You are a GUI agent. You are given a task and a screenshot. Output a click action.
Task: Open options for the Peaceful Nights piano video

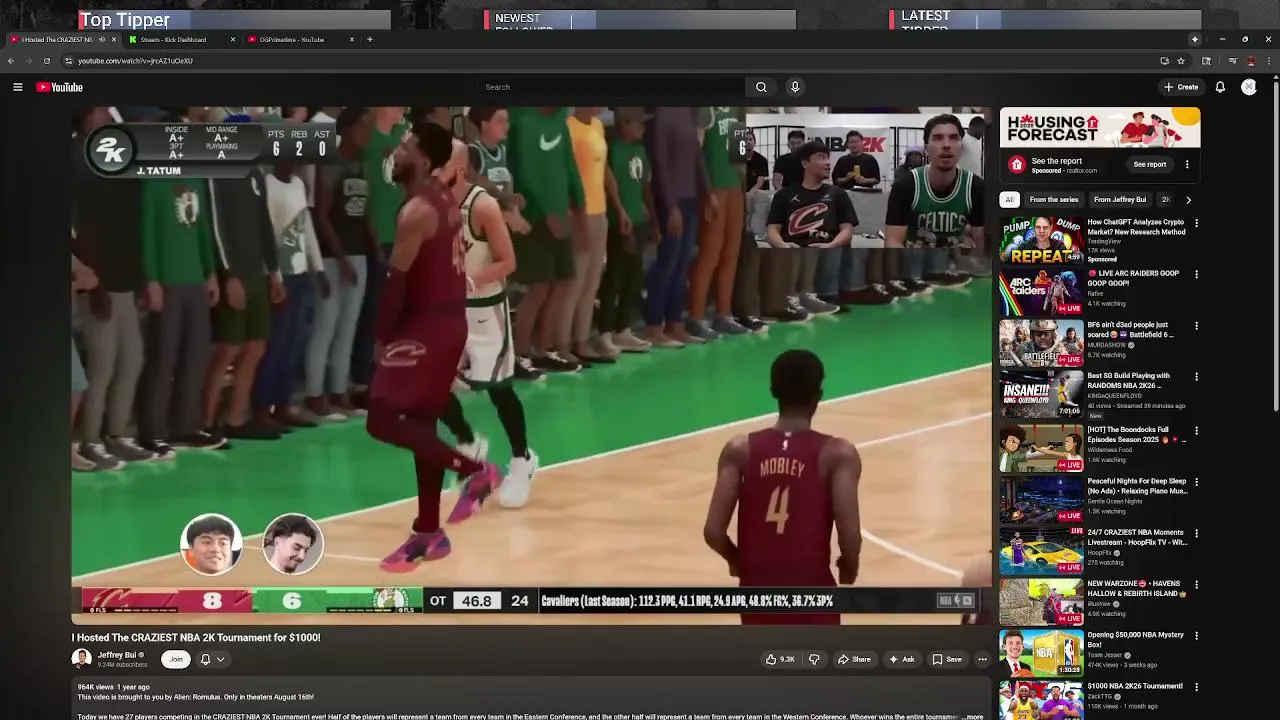click(x=1196, y=482)
